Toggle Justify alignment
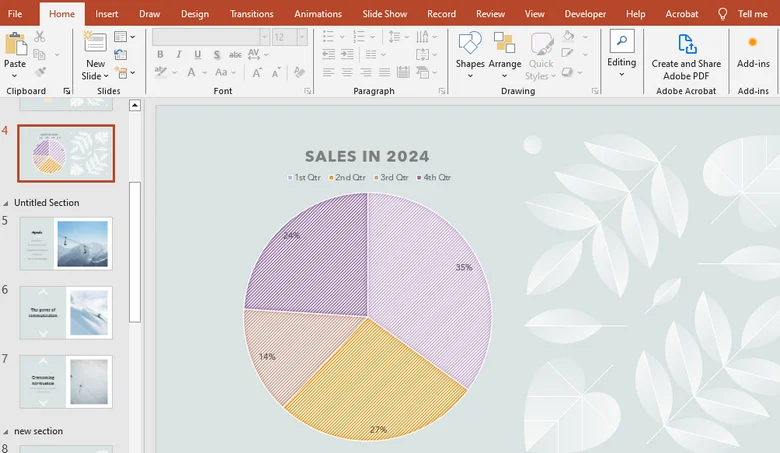Screen dimensions: 780x453 pos(384,73)
